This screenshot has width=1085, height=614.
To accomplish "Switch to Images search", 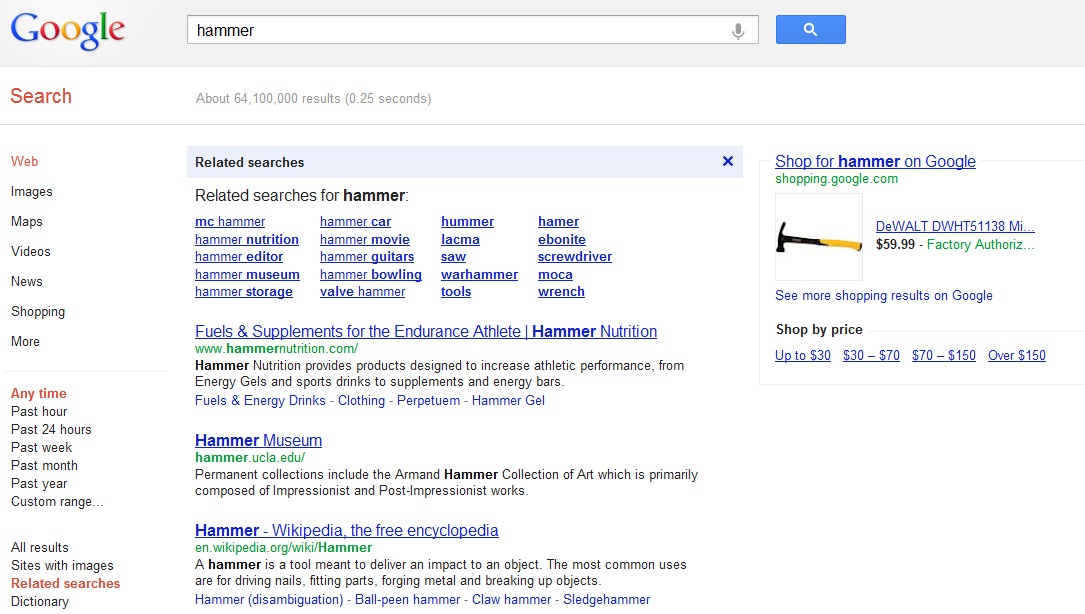I will pyautogui.click(x=32, y=192).
